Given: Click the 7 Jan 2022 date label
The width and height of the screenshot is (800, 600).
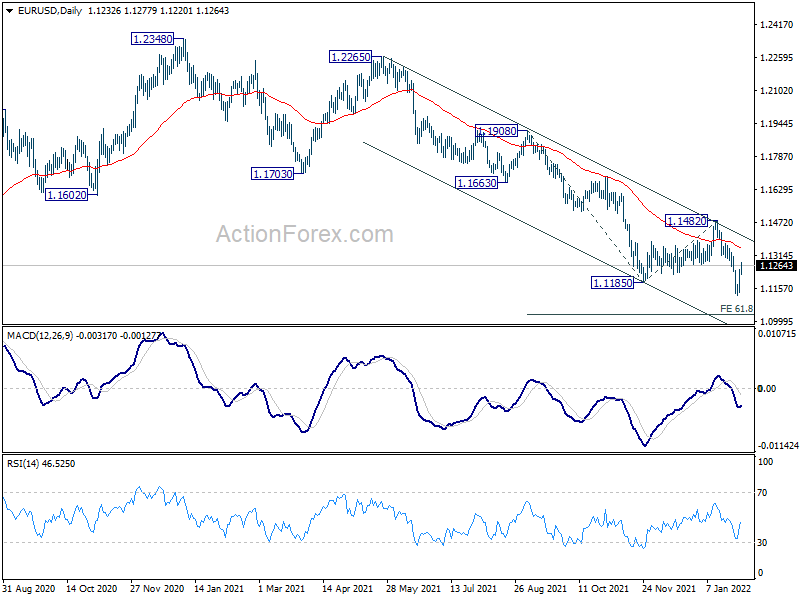Looking at the screenshot, I should [x=729, y=588].
